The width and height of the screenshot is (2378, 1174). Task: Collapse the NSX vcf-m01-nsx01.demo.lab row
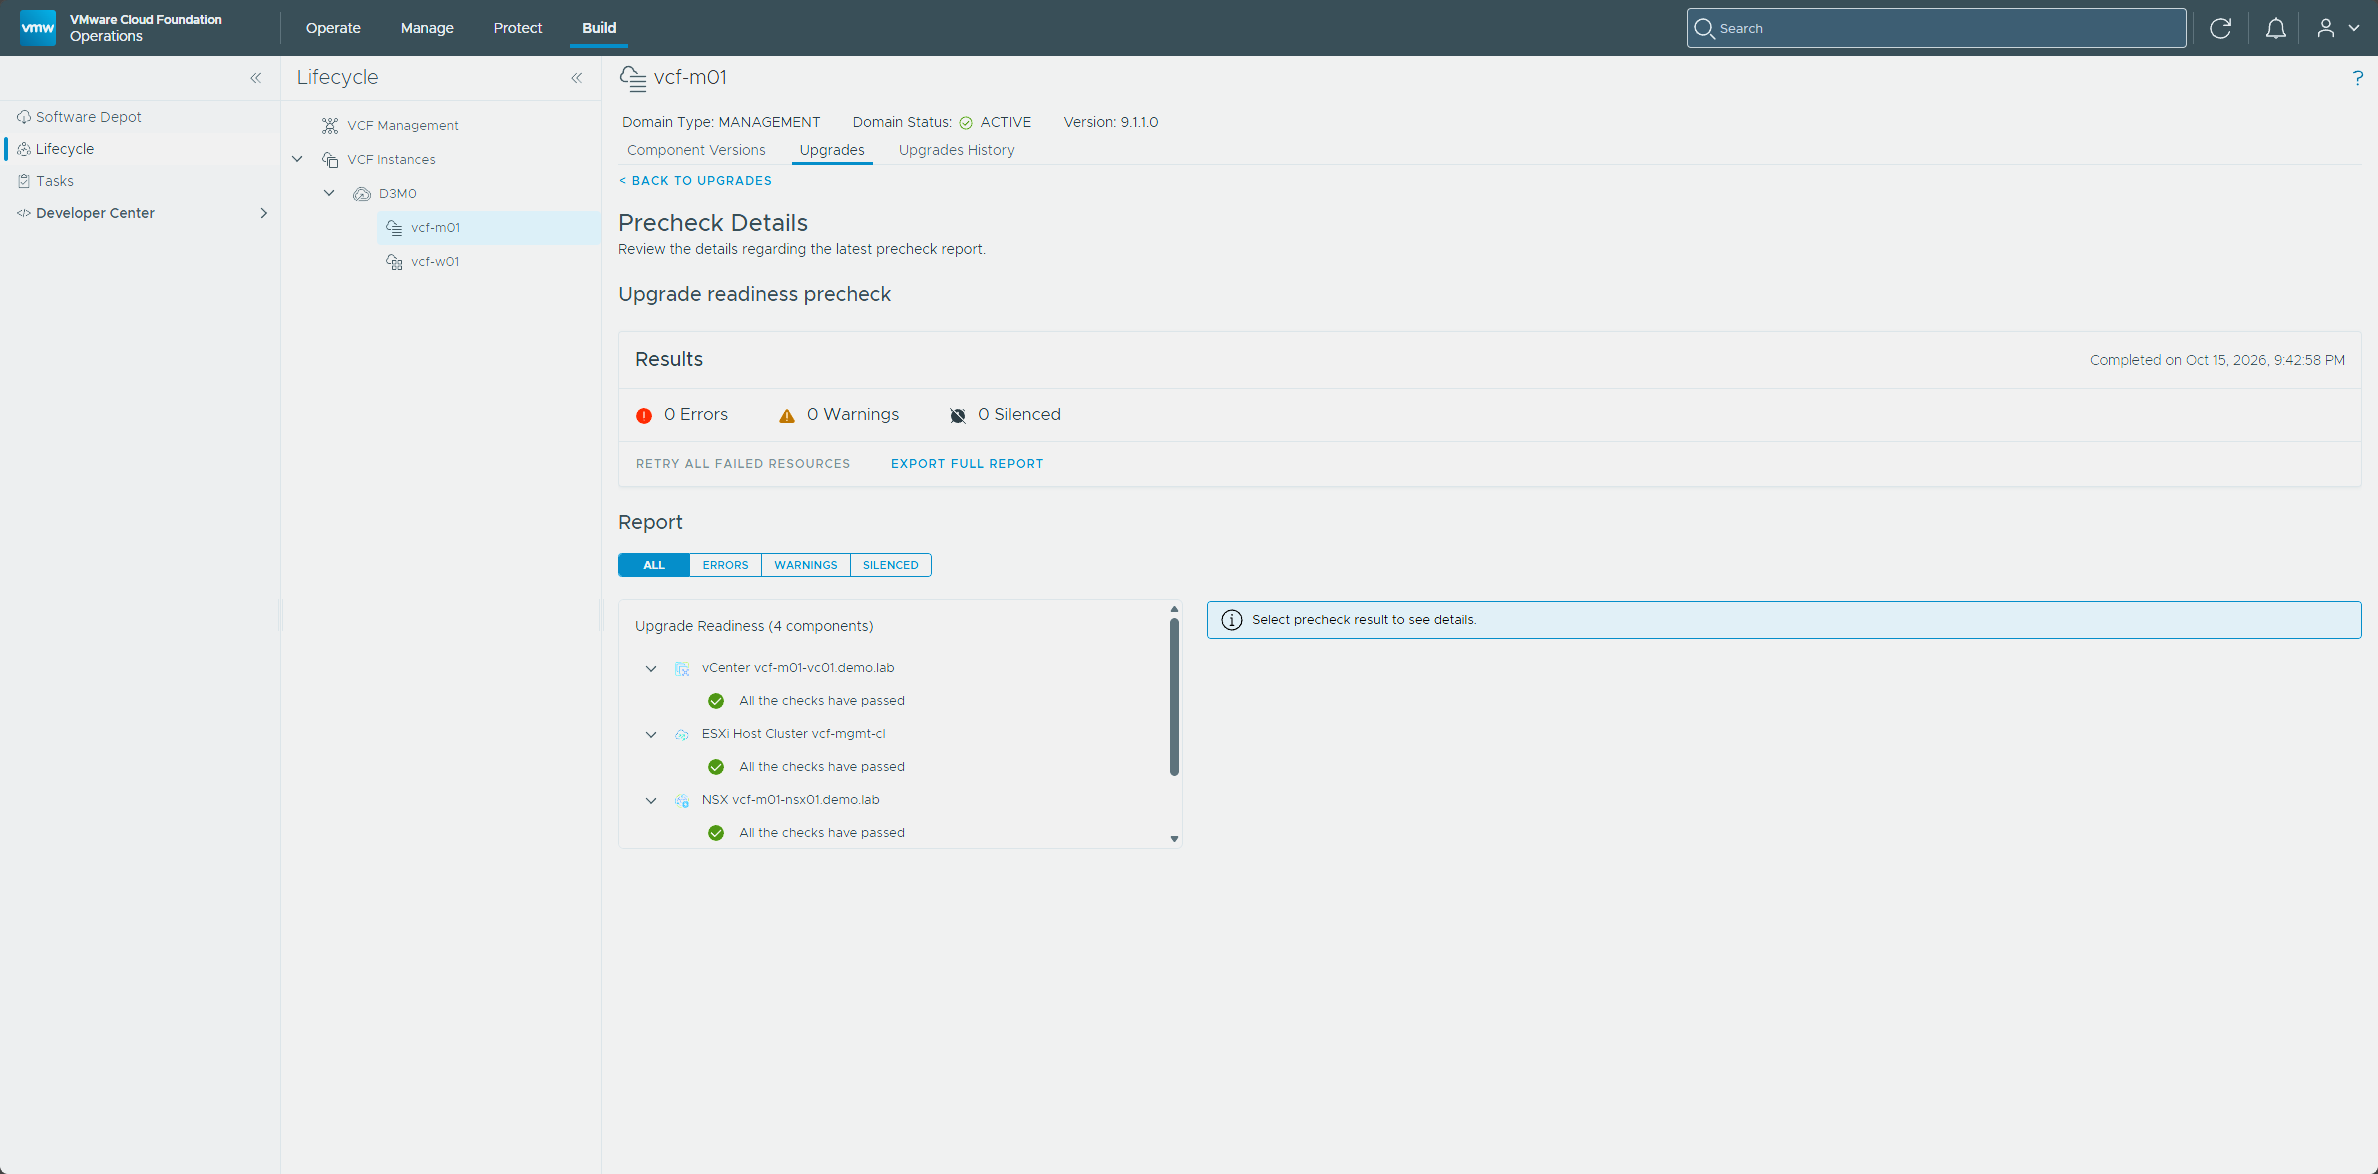pos(651,800)
